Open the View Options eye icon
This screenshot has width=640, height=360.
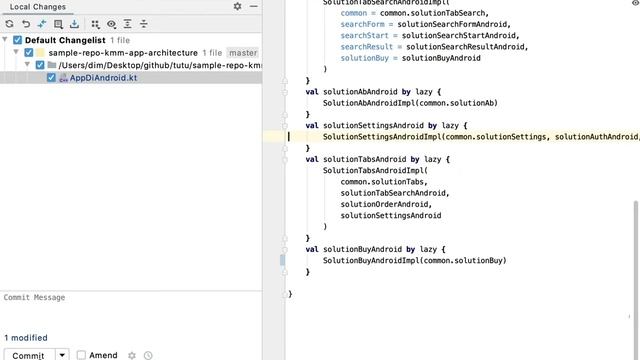tap(111, 24)
